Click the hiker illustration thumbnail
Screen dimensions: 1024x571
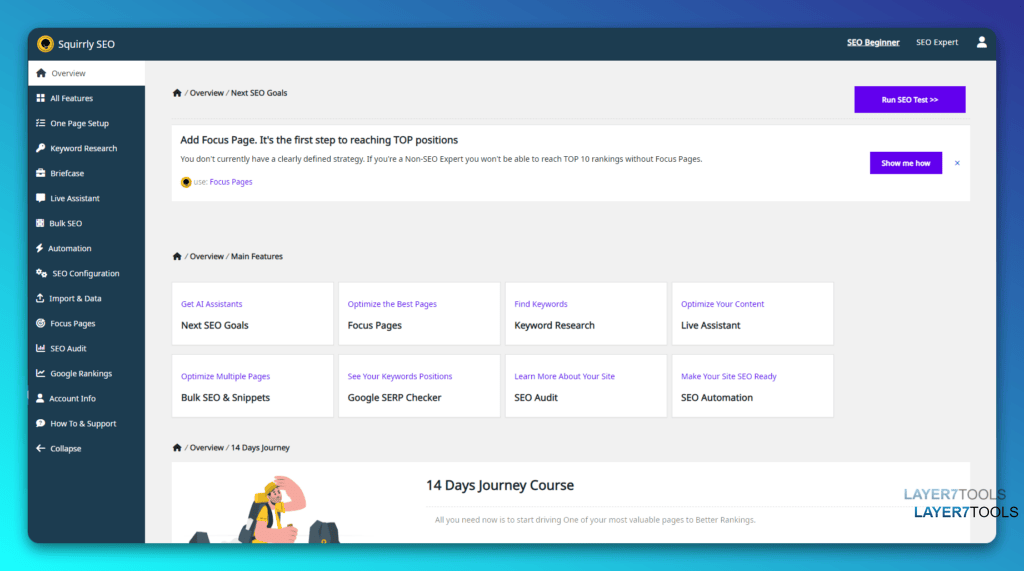click(264, 510)
